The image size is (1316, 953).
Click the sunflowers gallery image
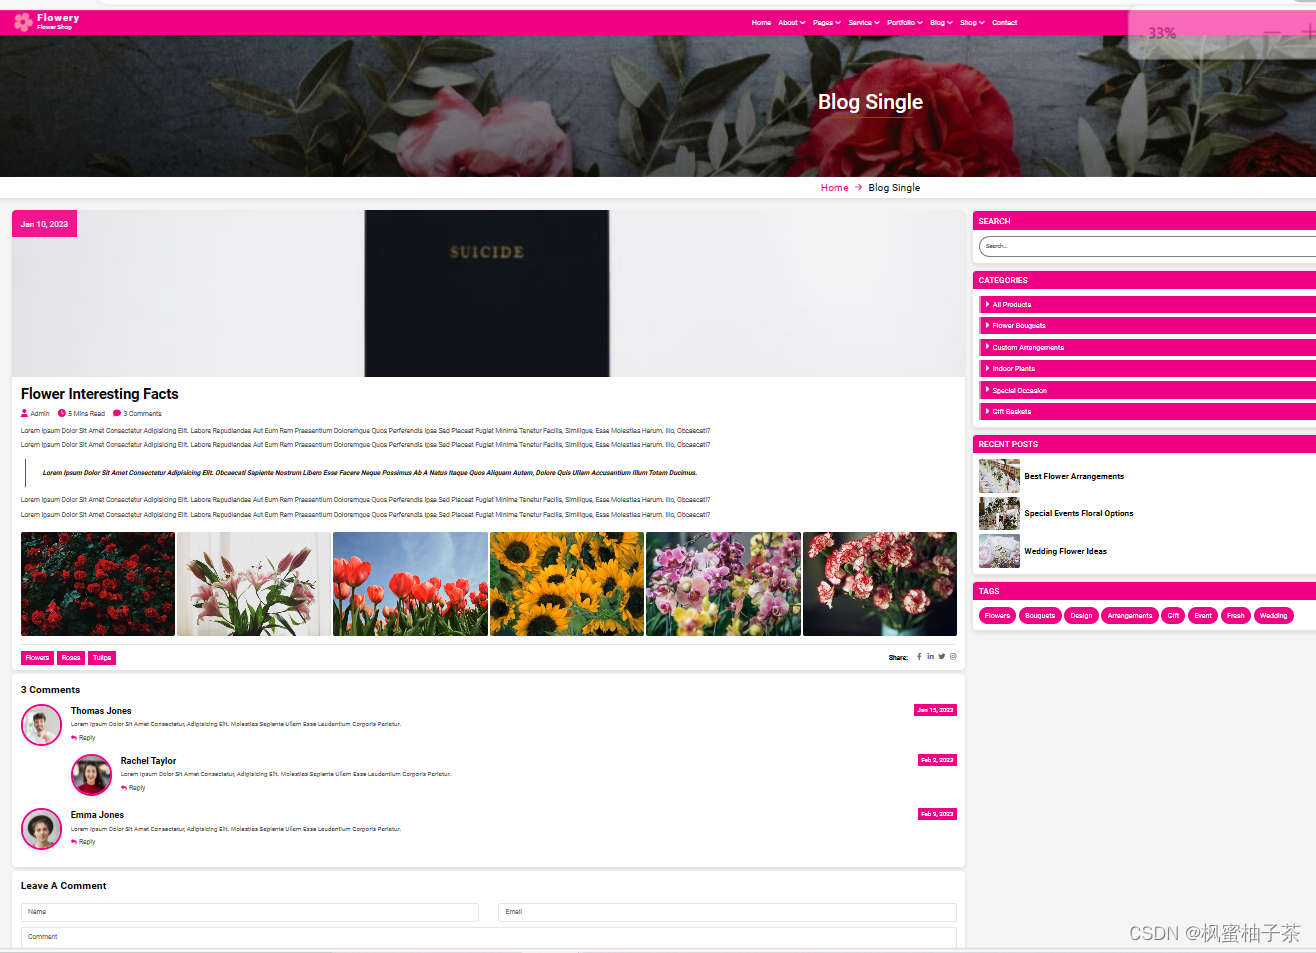click(567, 584)
